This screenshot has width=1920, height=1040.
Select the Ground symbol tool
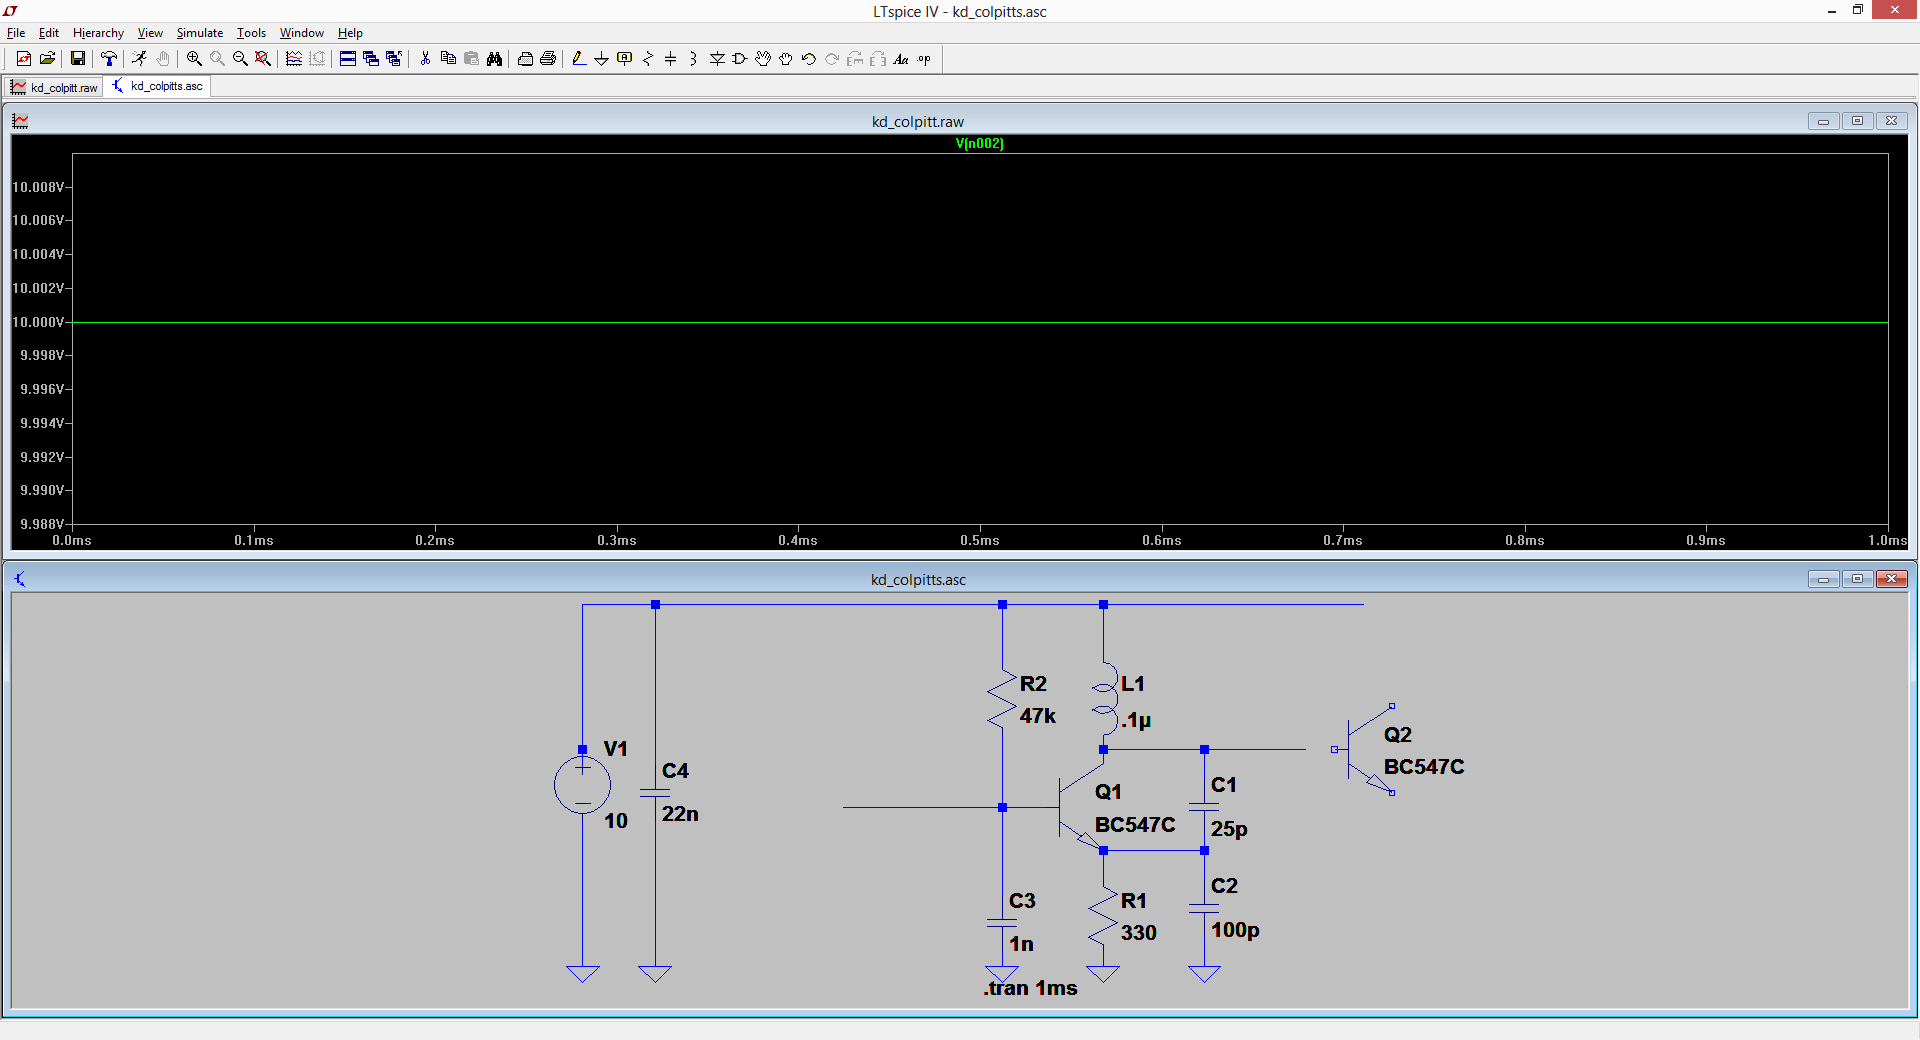(601, 59)
